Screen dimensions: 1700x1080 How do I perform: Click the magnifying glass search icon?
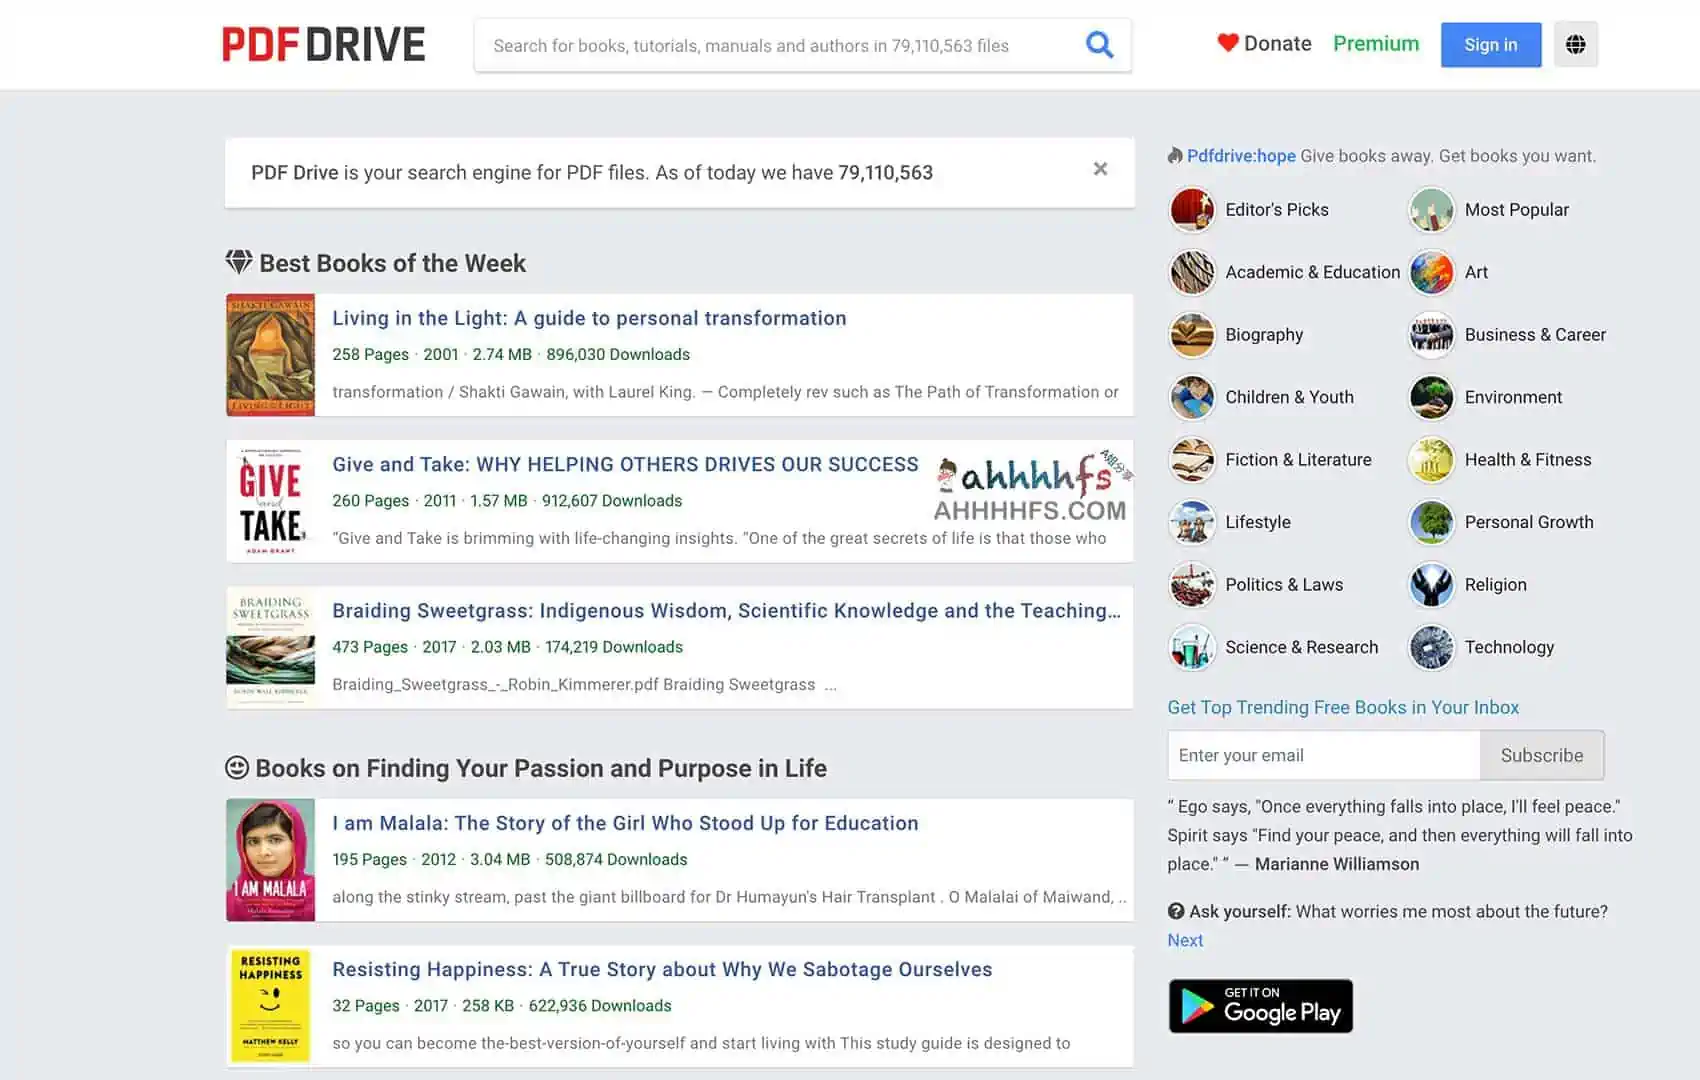tap(1099, 45)
